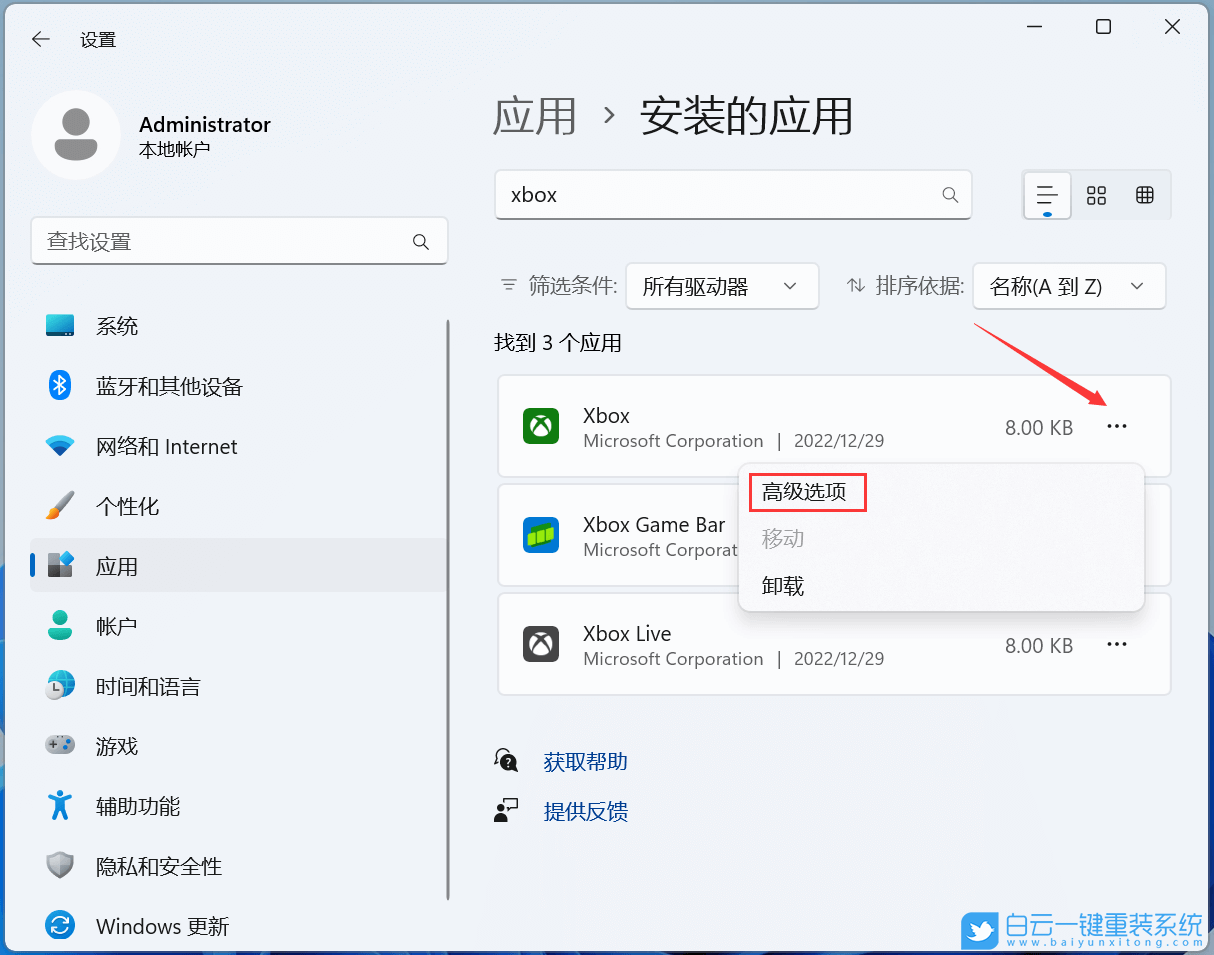Screen dimensions: 1214x955
Task: Open the 提供反馈 link
Action: coord(585,812)
